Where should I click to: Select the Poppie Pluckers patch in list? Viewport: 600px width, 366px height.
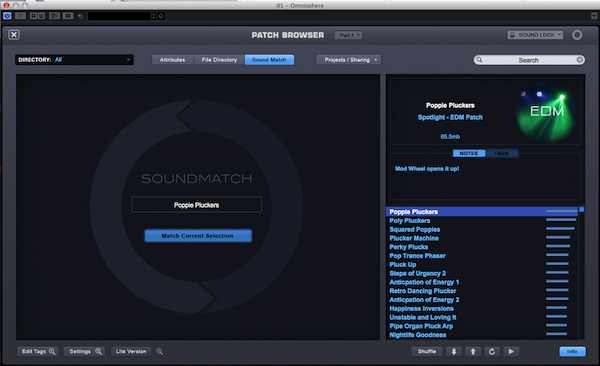[x=482, y=212]
